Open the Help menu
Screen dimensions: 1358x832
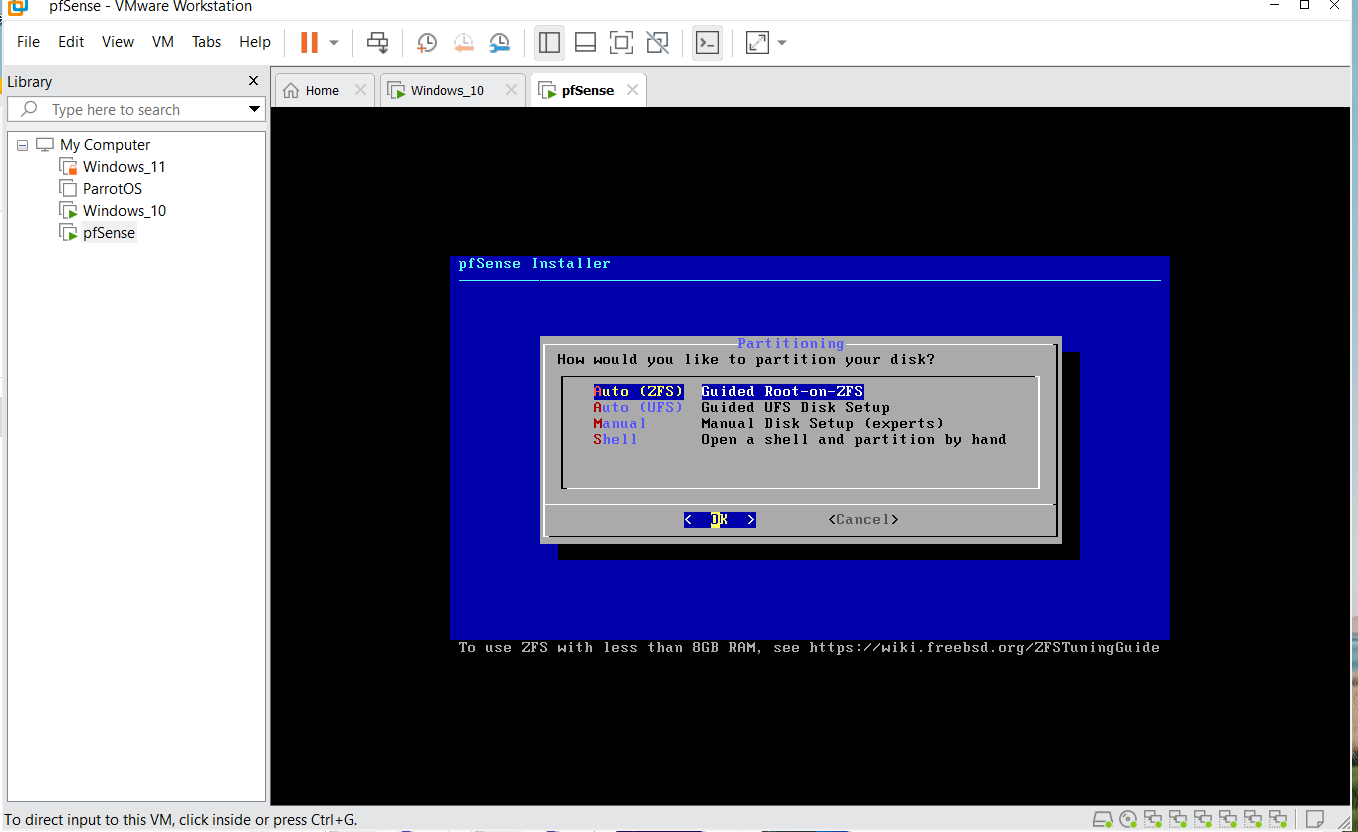click(255, 42)
